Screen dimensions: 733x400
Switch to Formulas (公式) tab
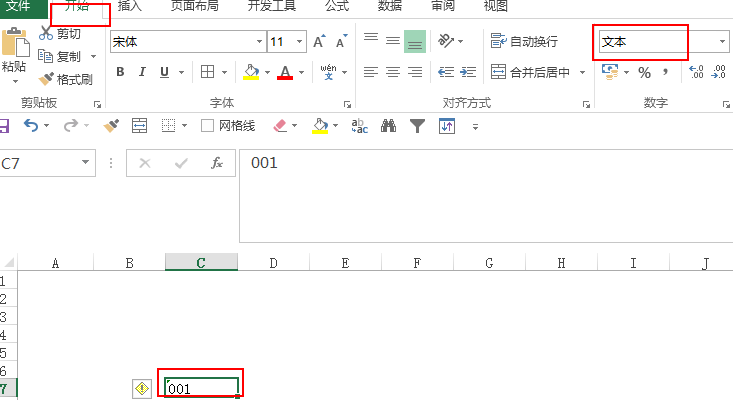pos(337,6)
